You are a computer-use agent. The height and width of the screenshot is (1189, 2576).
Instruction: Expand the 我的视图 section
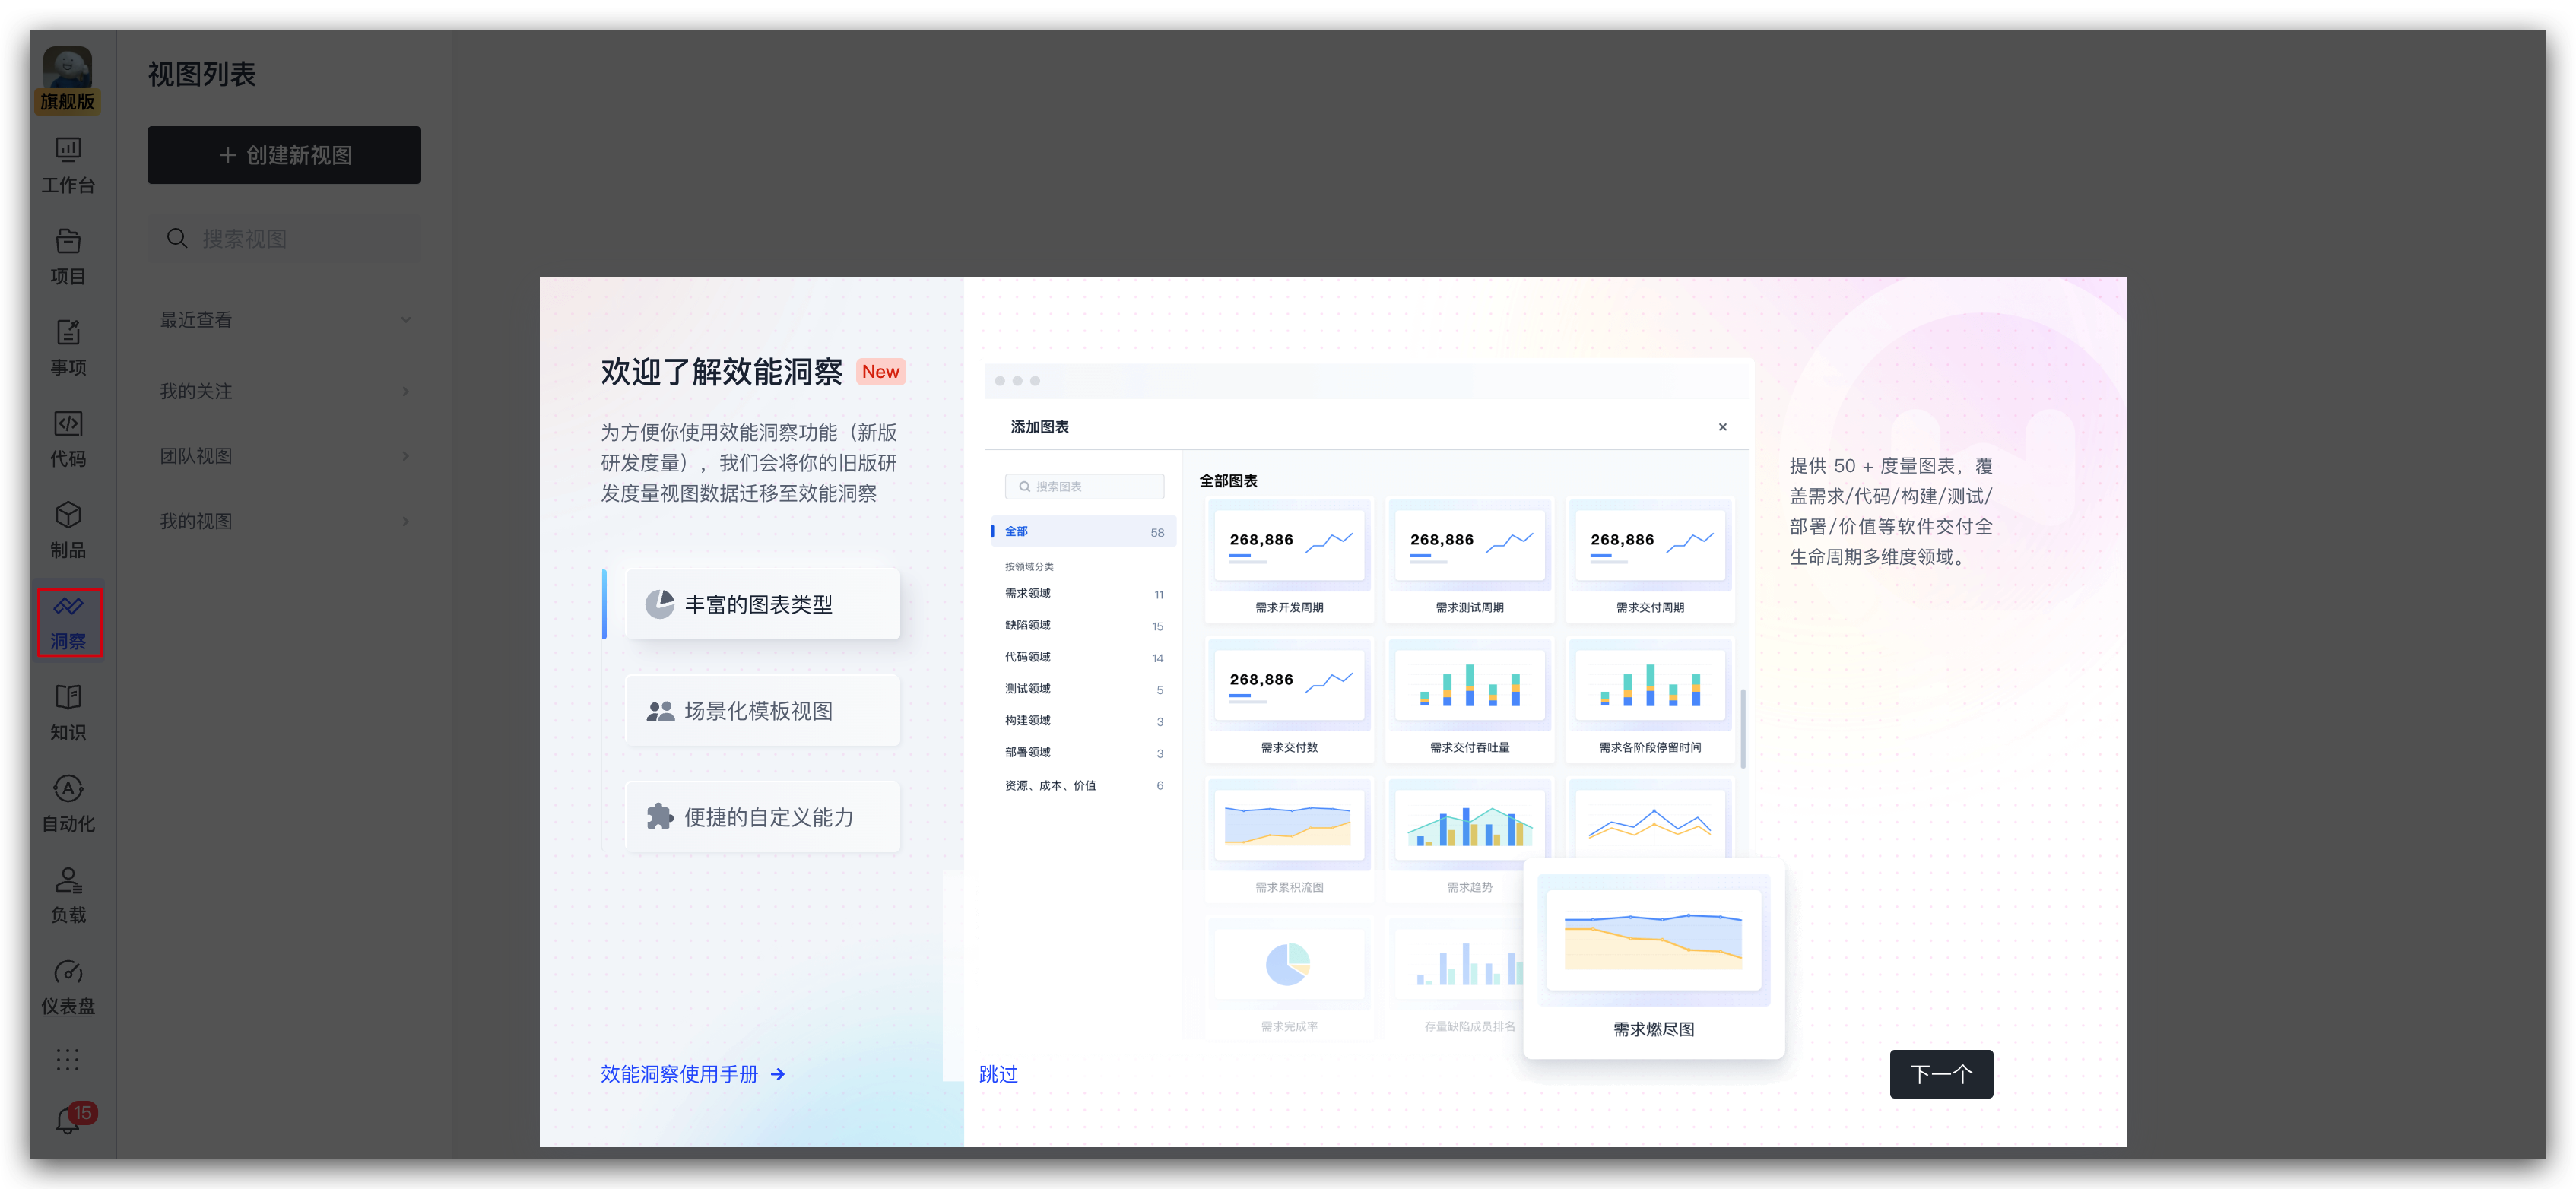pyautogui.click(x=285, y=521)
